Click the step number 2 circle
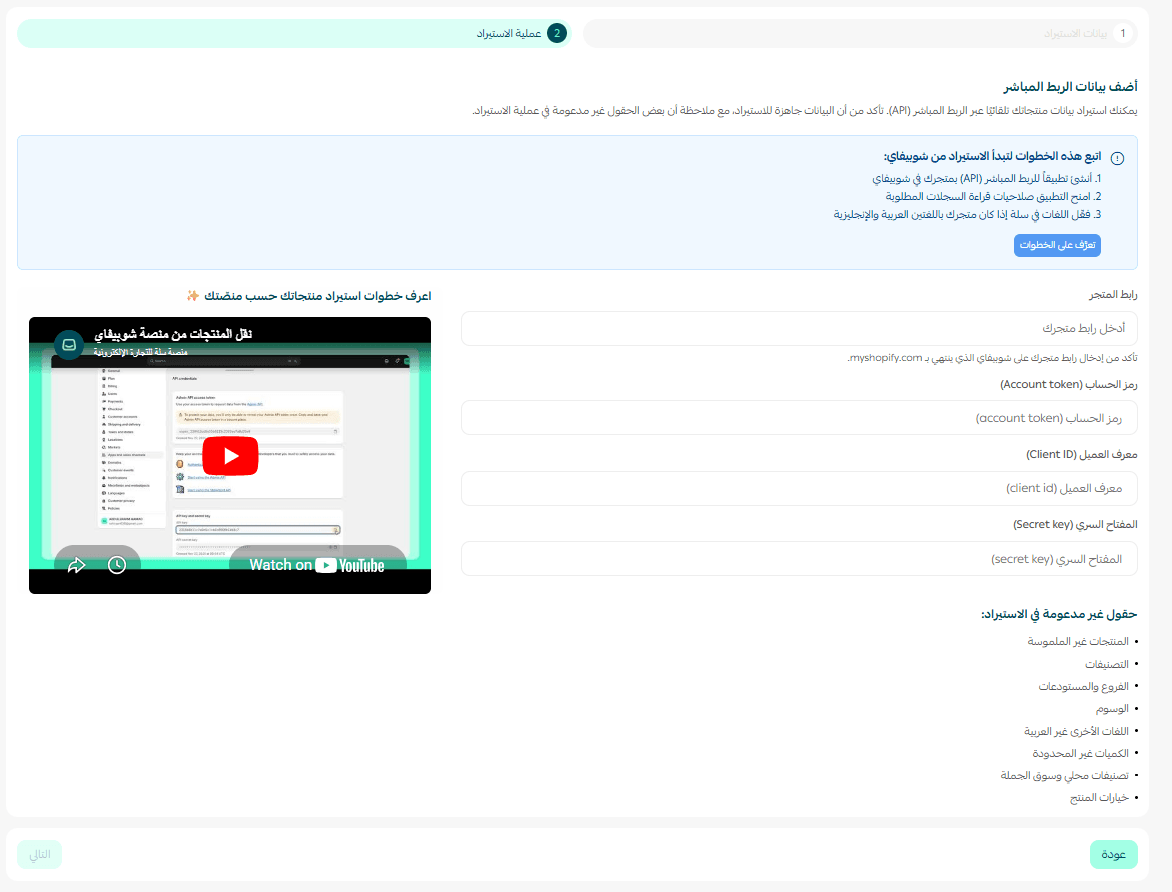1172x892 pixels. tap(557, 34)
